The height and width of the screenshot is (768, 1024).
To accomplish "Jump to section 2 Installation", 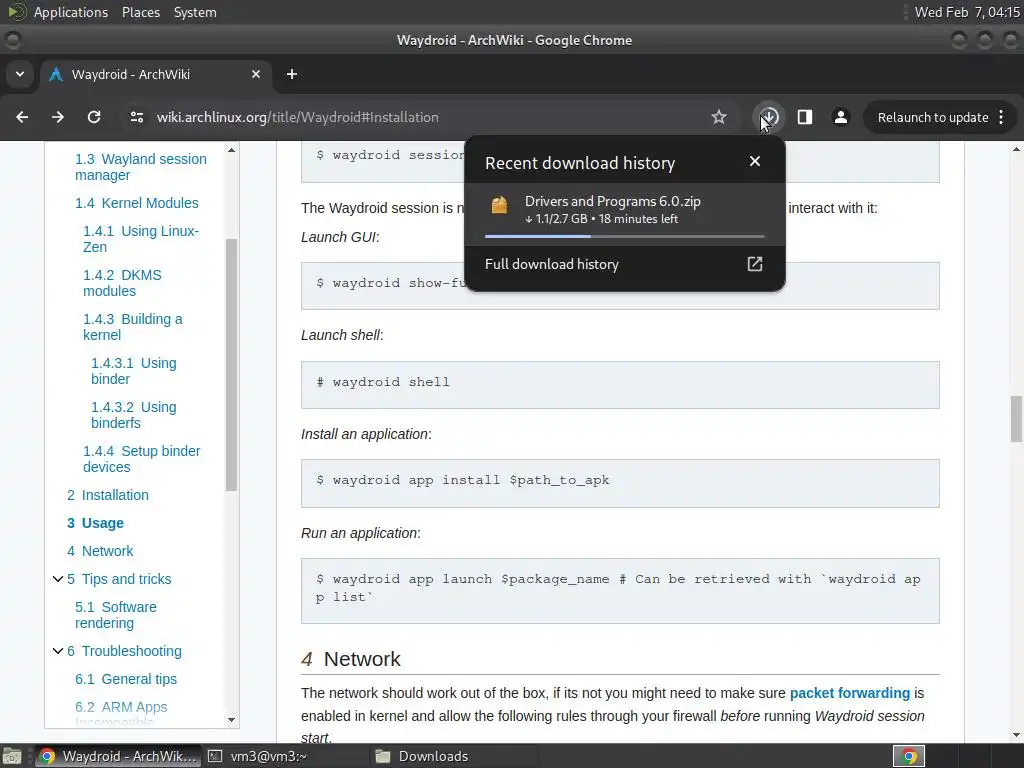I will 108,495.
